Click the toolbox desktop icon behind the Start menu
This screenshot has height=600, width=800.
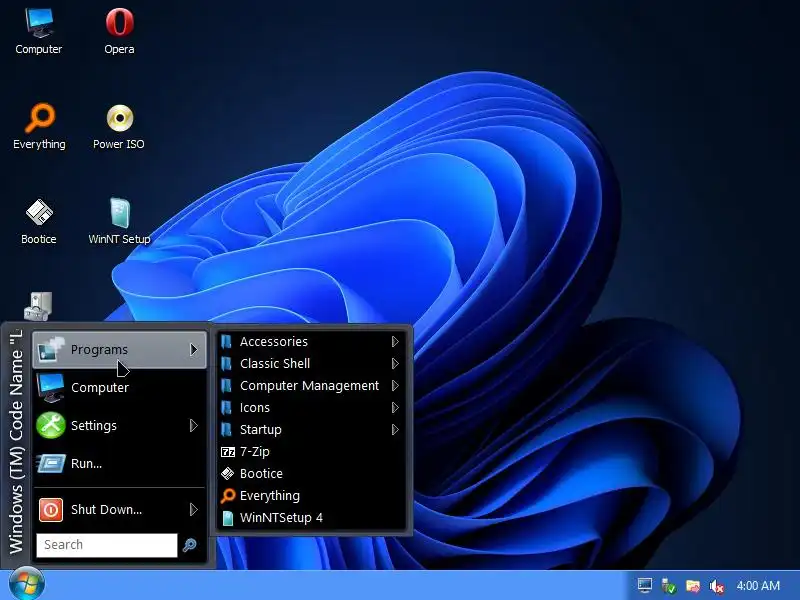[38, 306]
